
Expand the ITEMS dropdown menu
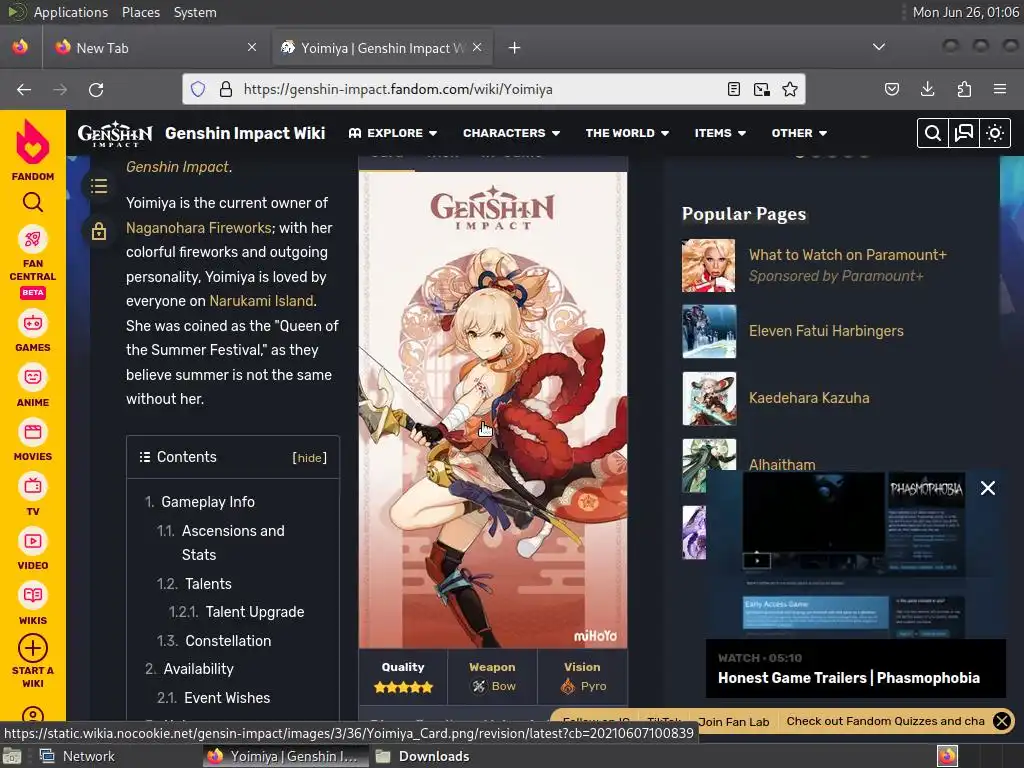pyautogui.click(x=720, y=133)
